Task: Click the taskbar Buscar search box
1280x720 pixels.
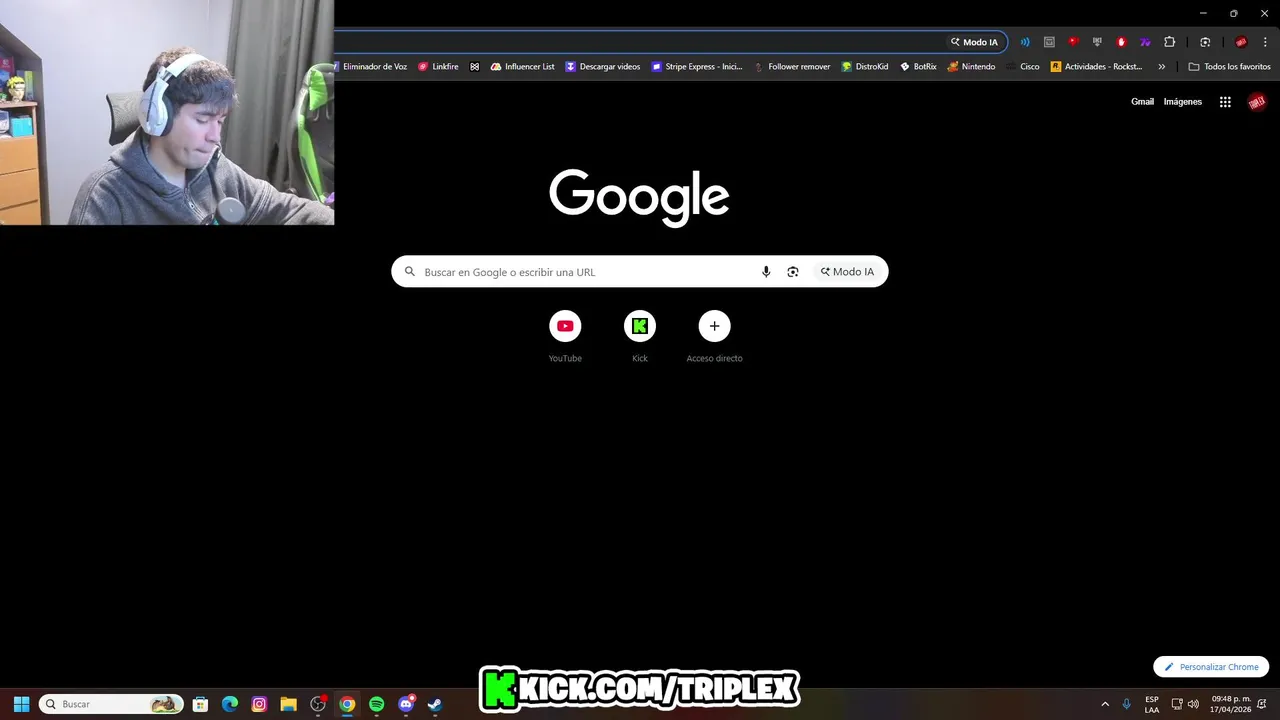Action: pyautogui.click(x=111, y=704)
